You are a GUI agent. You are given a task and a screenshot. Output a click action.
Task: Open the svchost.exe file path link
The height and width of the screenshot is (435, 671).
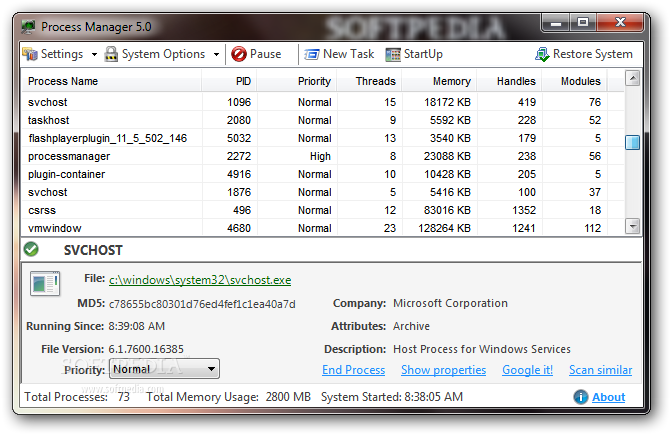tap(200, 280)
